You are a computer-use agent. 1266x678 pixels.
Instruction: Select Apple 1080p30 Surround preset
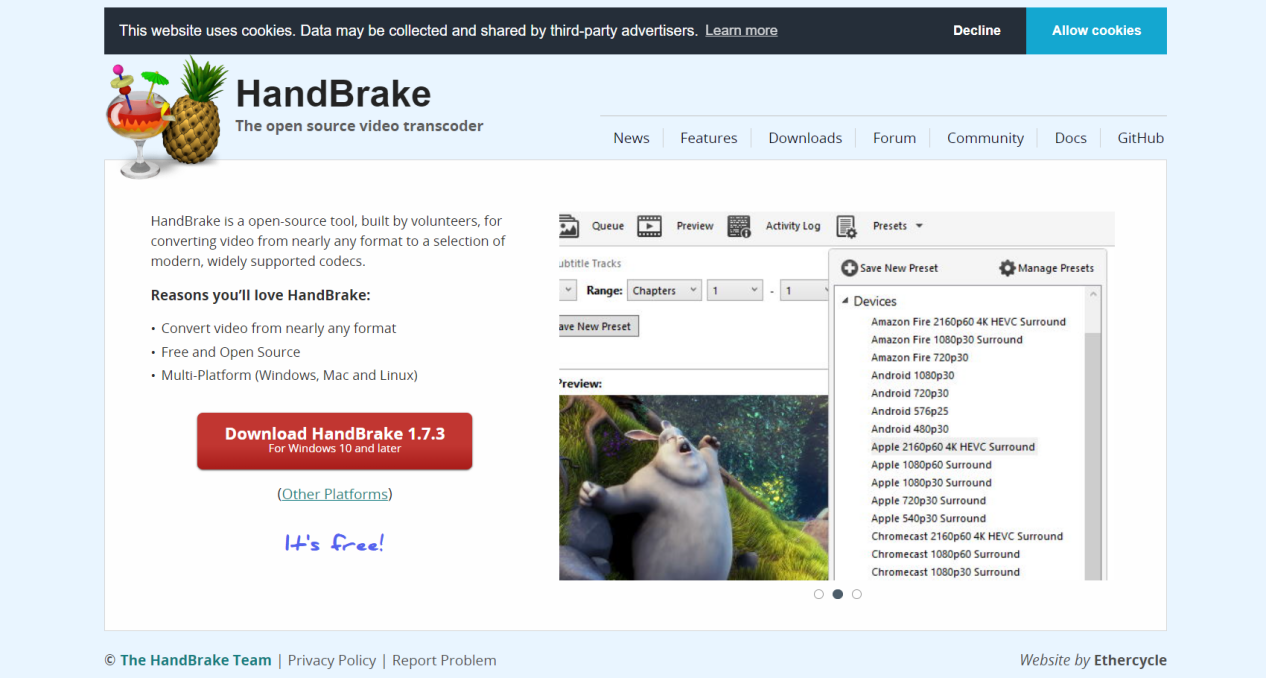pos(931,483)
